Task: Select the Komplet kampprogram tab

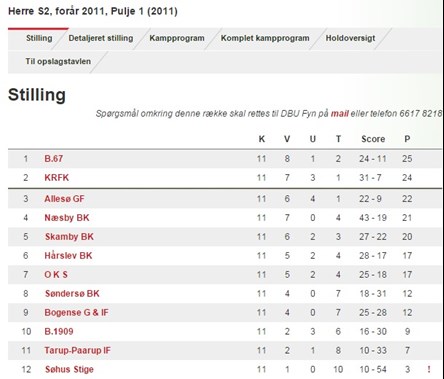Action: [x=265, y=38]
